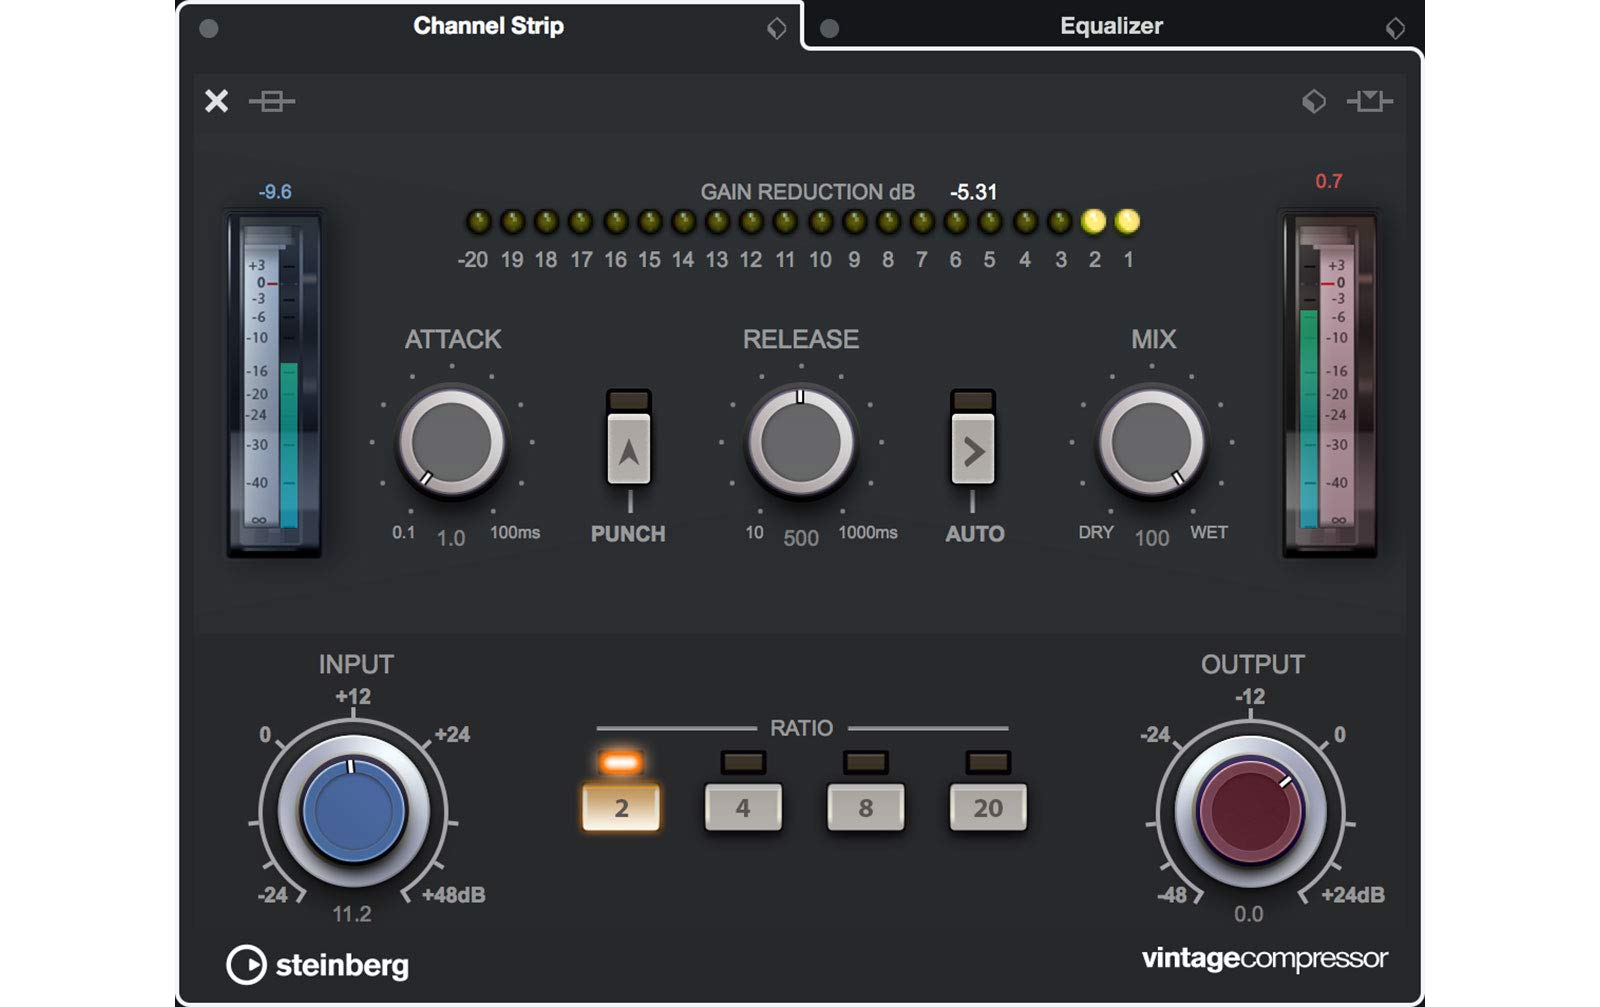
Task: Click the X to remove the compressor module
Action: click(x=216, y=102)
